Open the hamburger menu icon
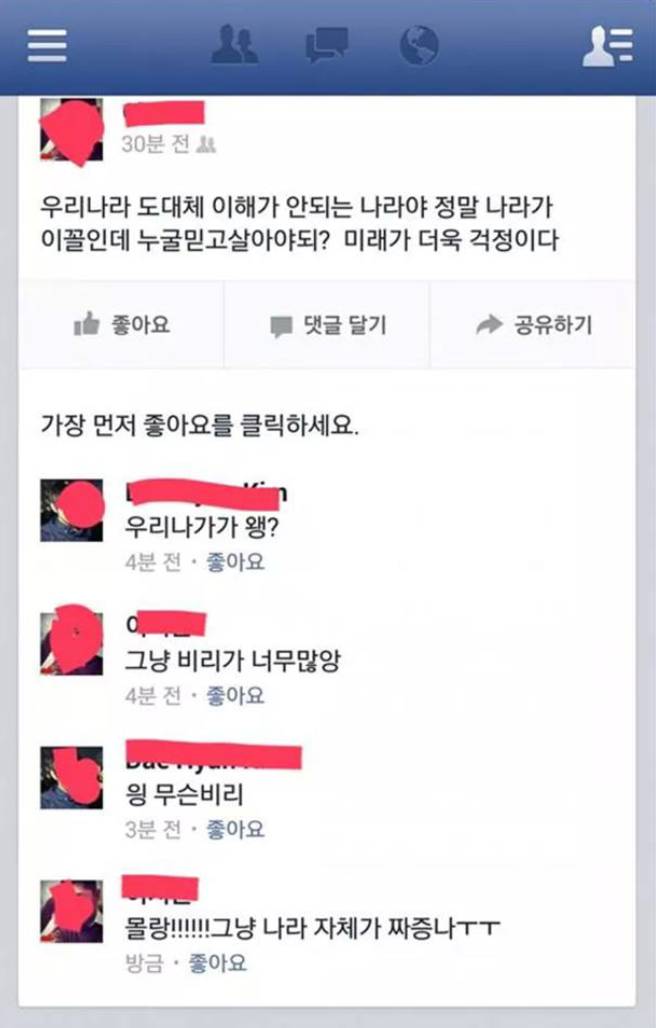 [x=47, y=46]
